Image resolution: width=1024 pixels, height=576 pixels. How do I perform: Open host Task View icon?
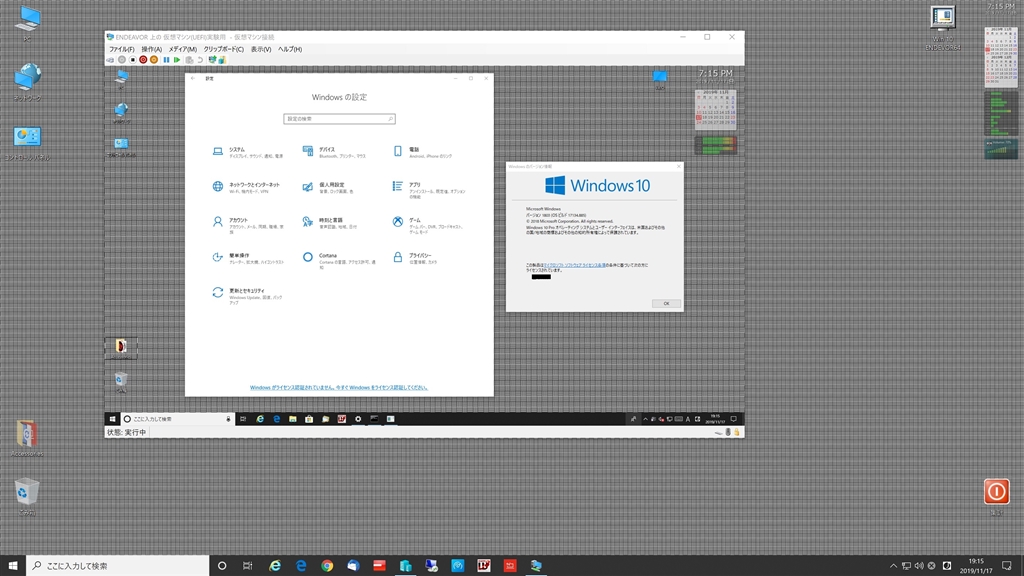click(x=248, y=566)
